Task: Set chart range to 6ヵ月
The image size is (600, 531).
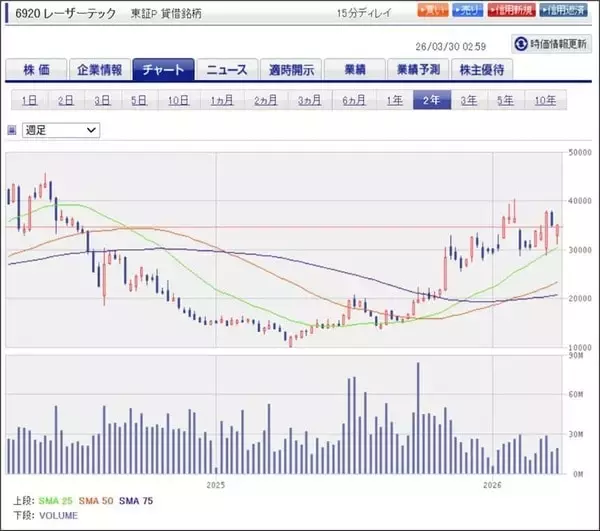Action: pyautogui.click(x=353, y=100)
